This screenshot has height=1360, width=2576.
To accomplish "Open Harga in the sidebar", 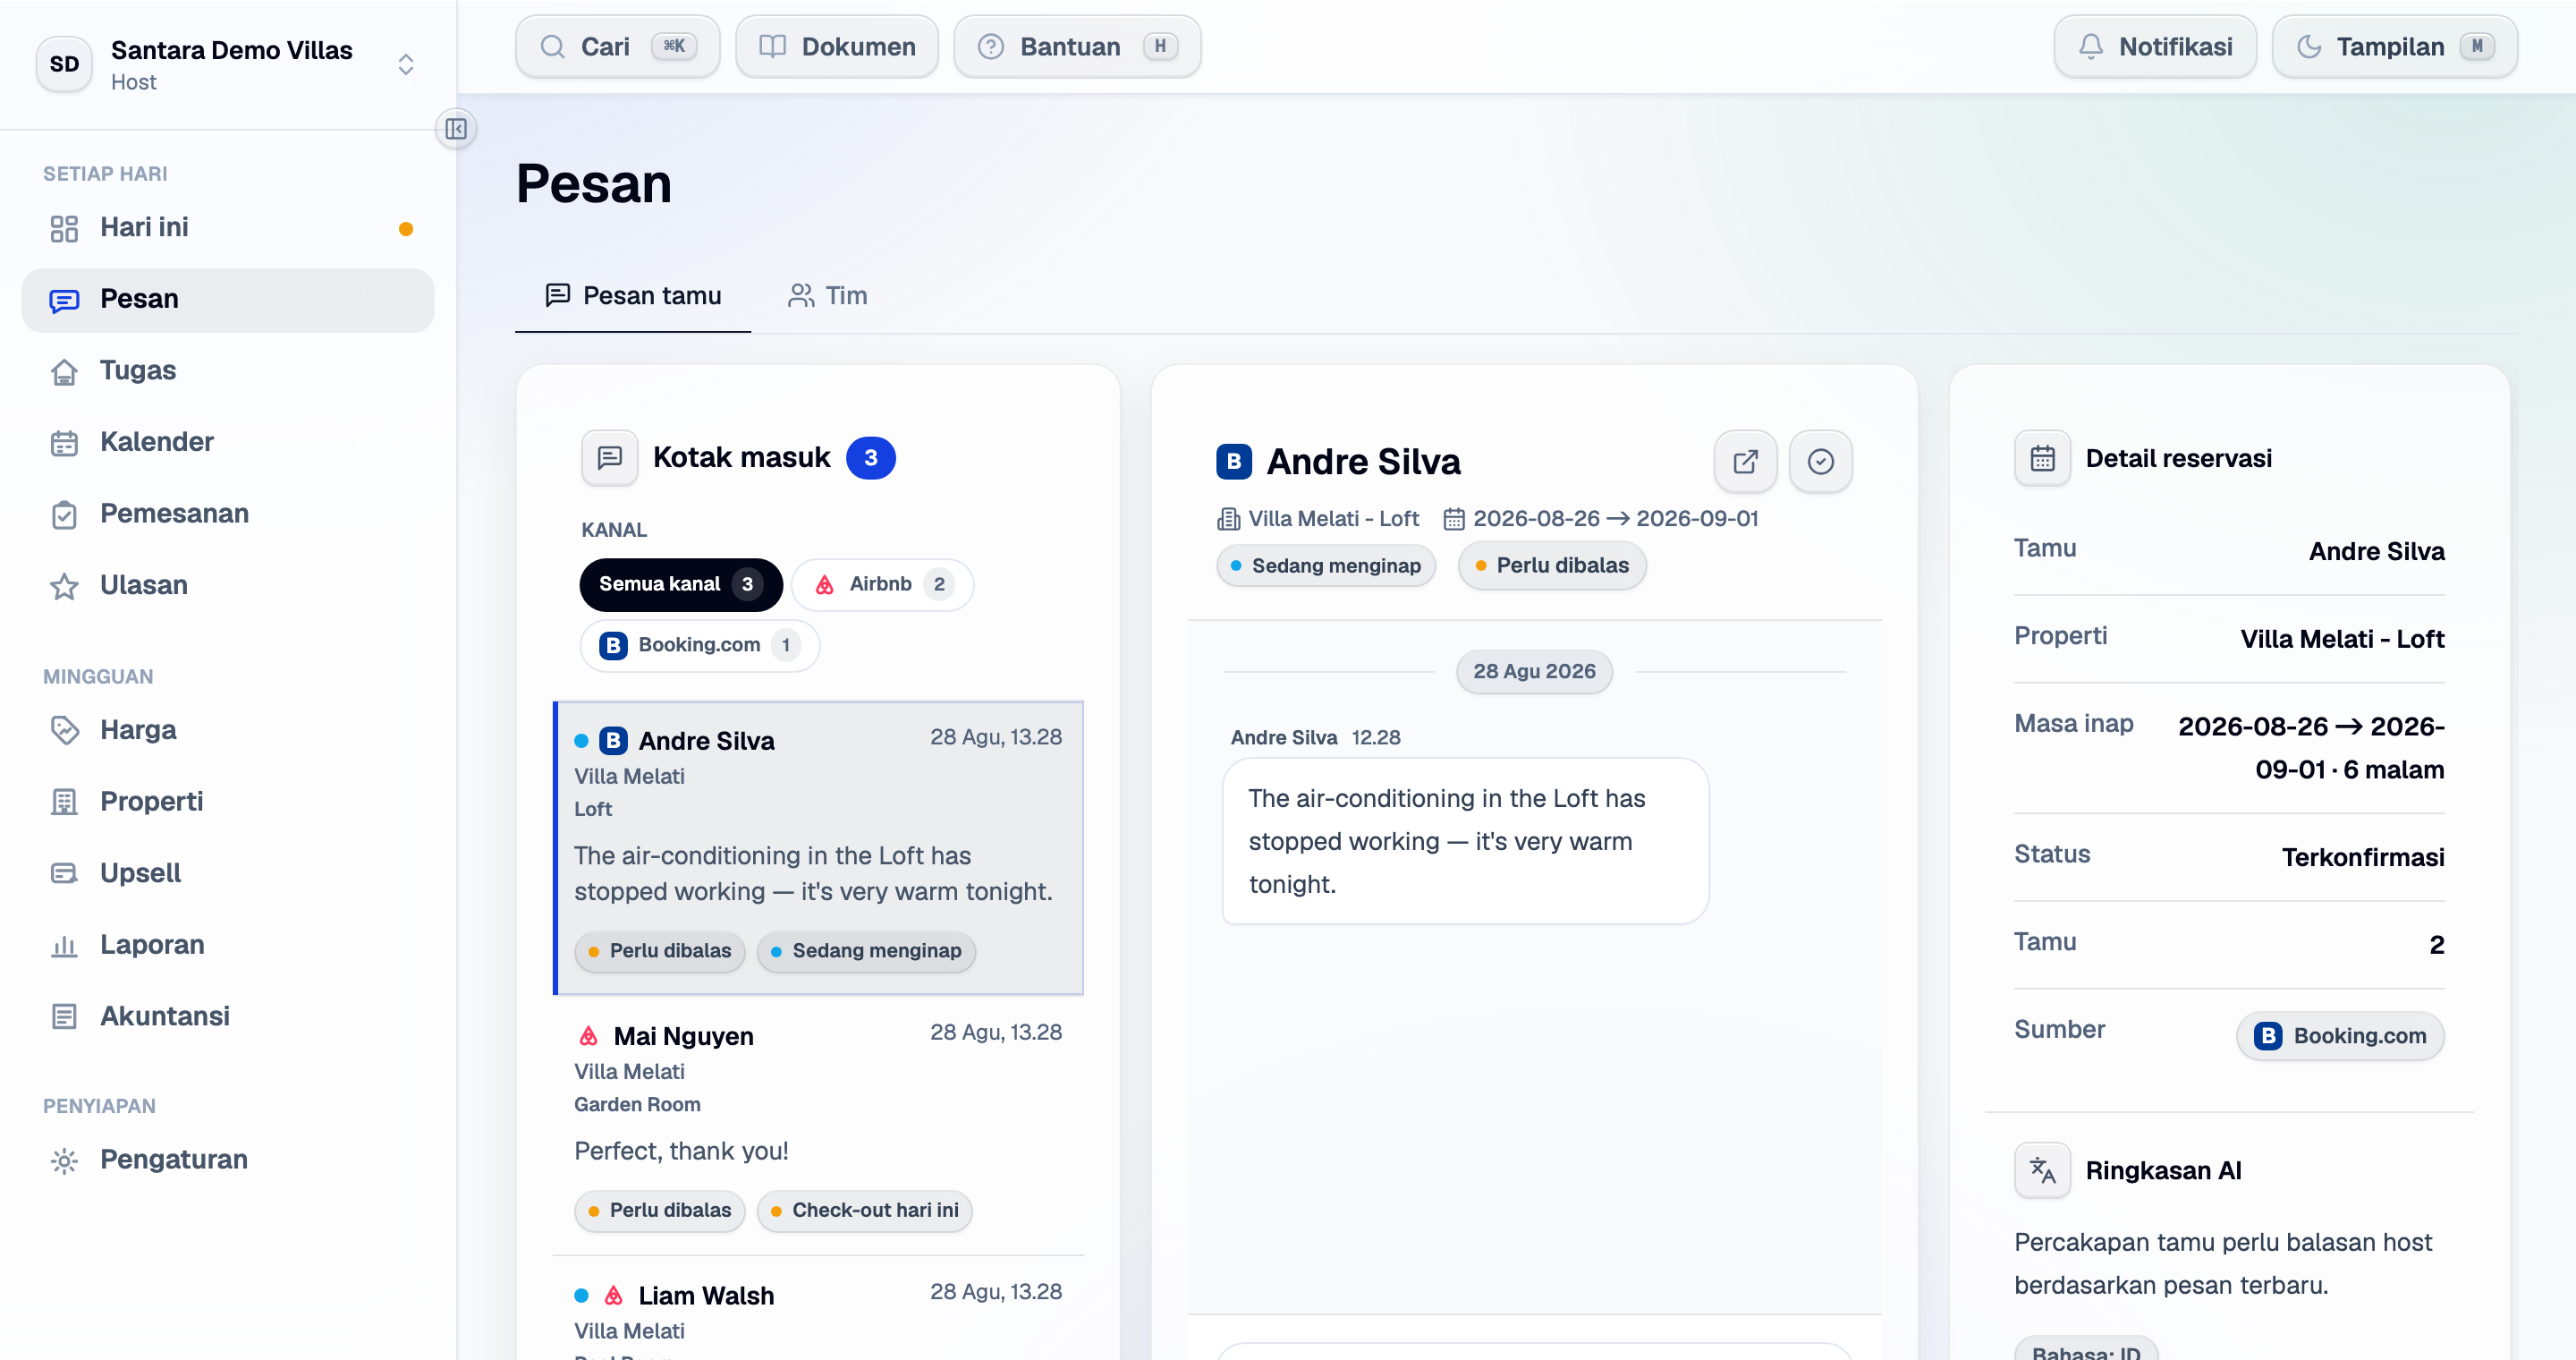I will click(228, 730).
